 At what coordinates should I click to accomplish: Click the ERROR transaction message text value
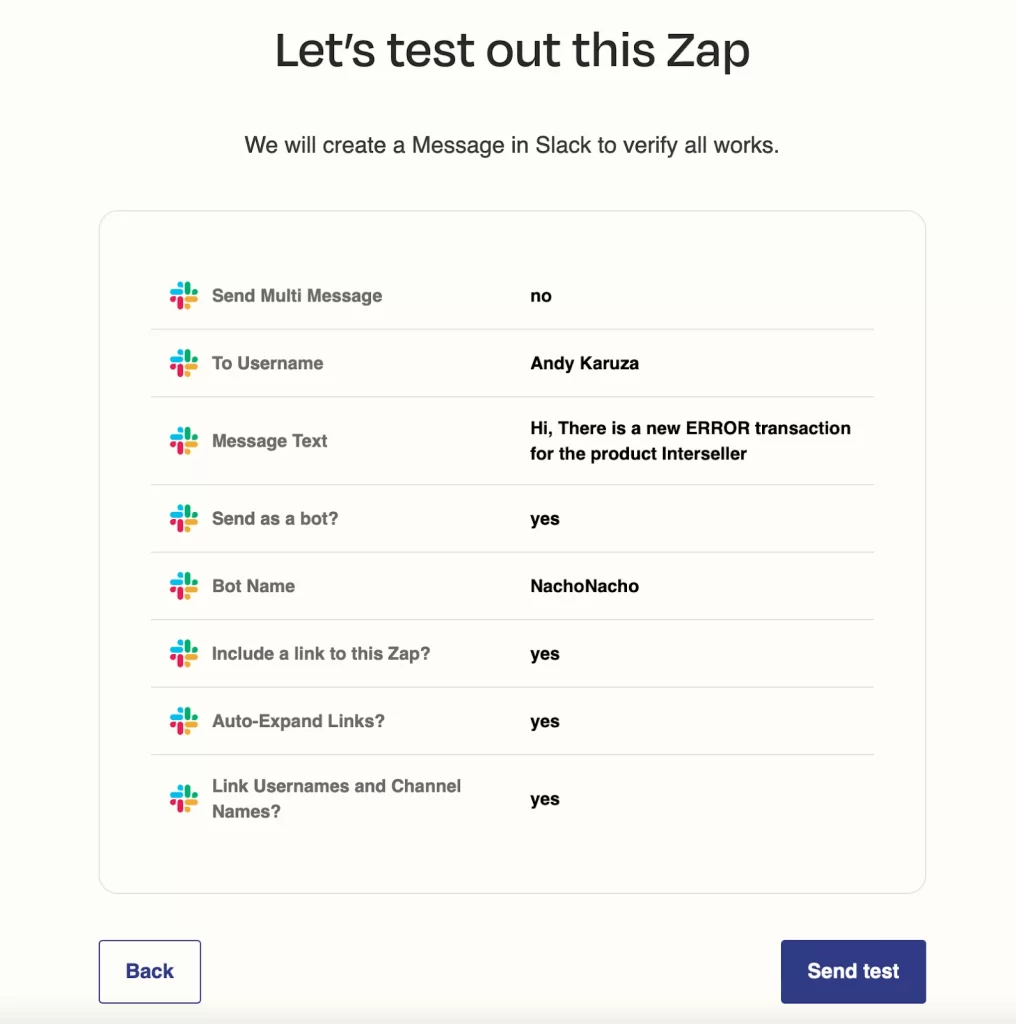[x=690, y=441]
